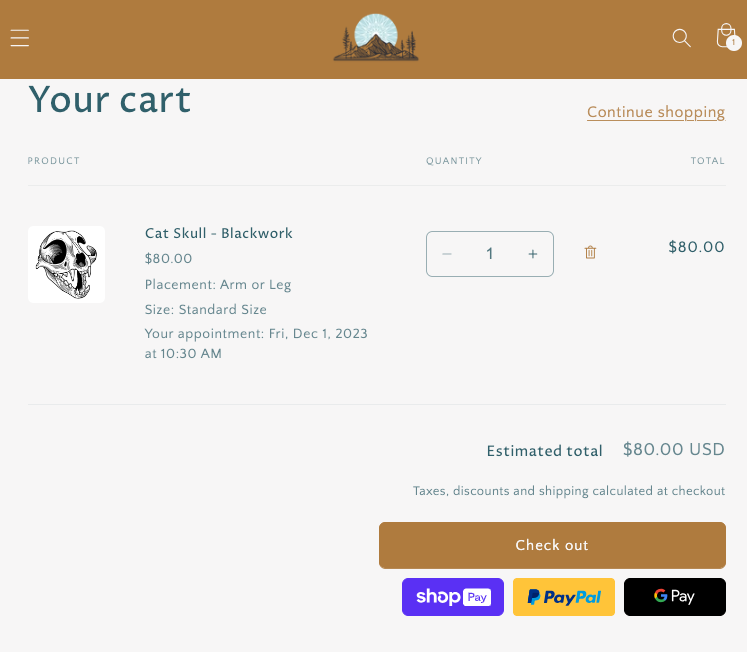
Task: Remove Cat Skull item with trash icon
Action: click(590, 253)
